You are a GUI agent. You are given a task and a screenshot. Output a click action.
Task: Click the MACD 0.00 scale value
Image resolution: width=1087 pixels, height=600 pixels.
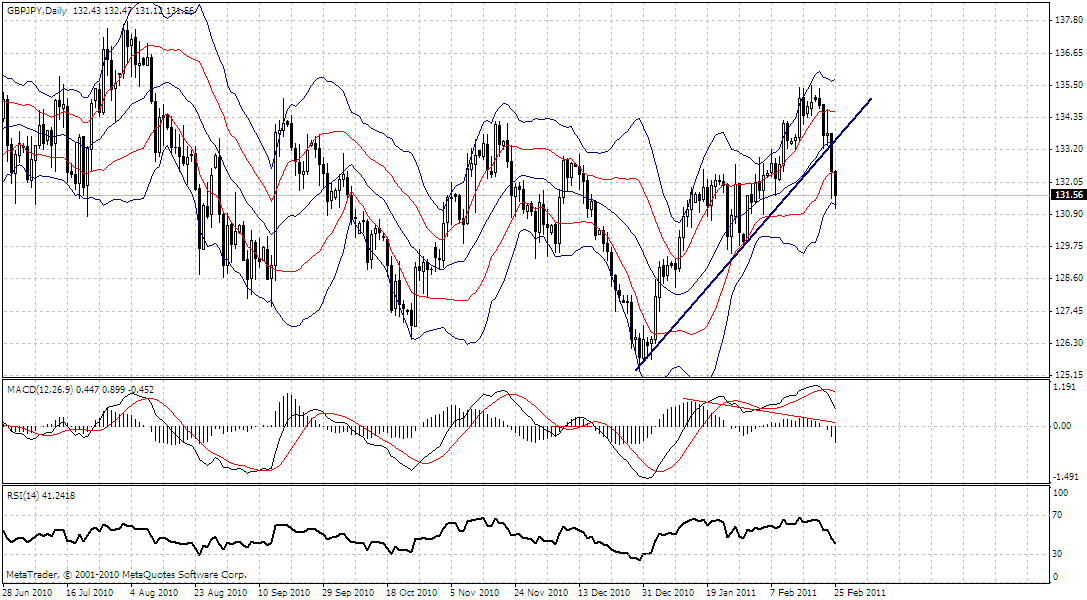point(1063,425)
